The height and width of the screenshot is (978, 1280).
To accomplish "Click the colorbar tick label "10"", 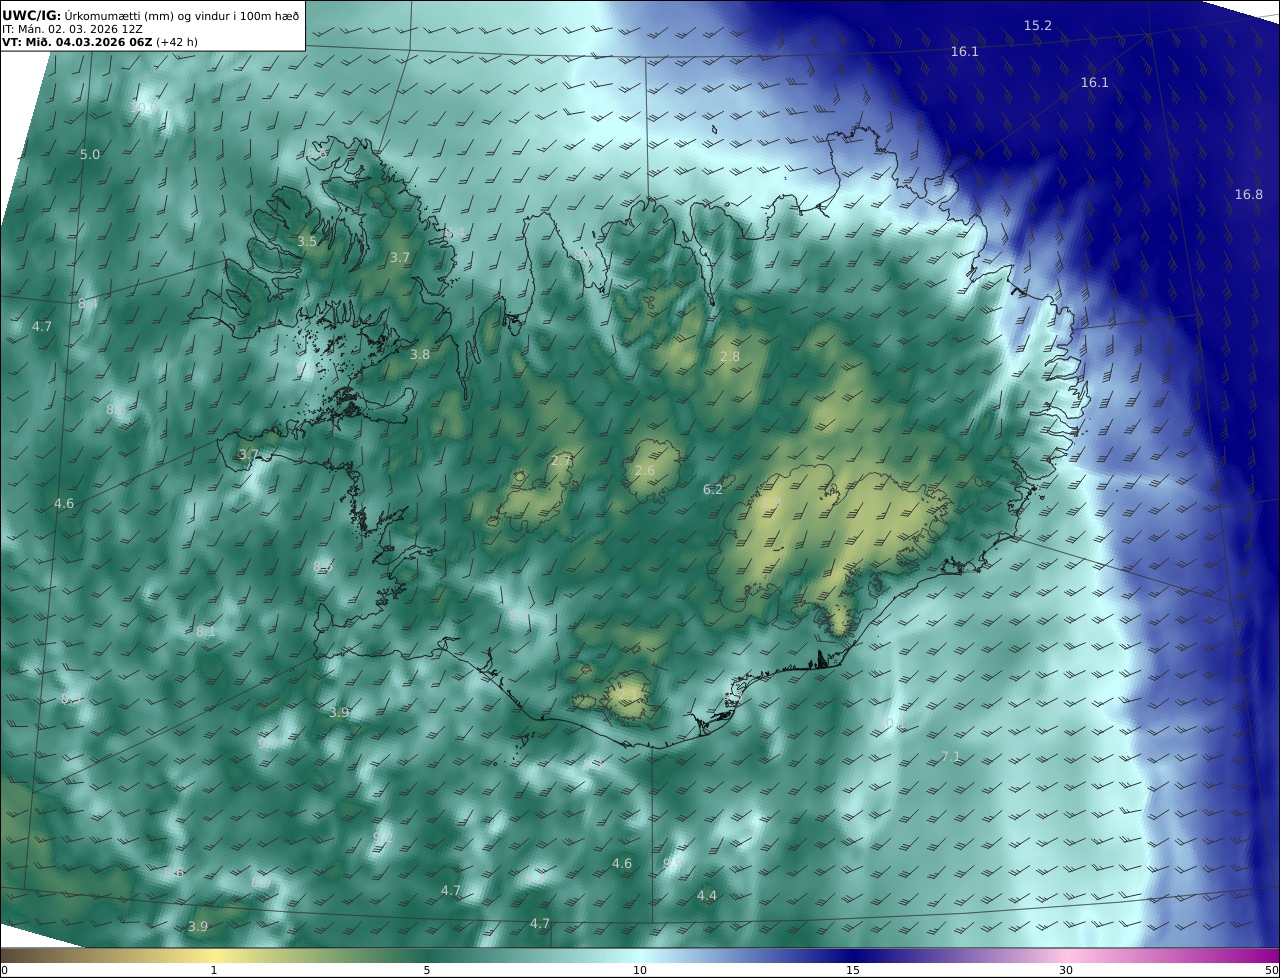I will tap(640, 970).
